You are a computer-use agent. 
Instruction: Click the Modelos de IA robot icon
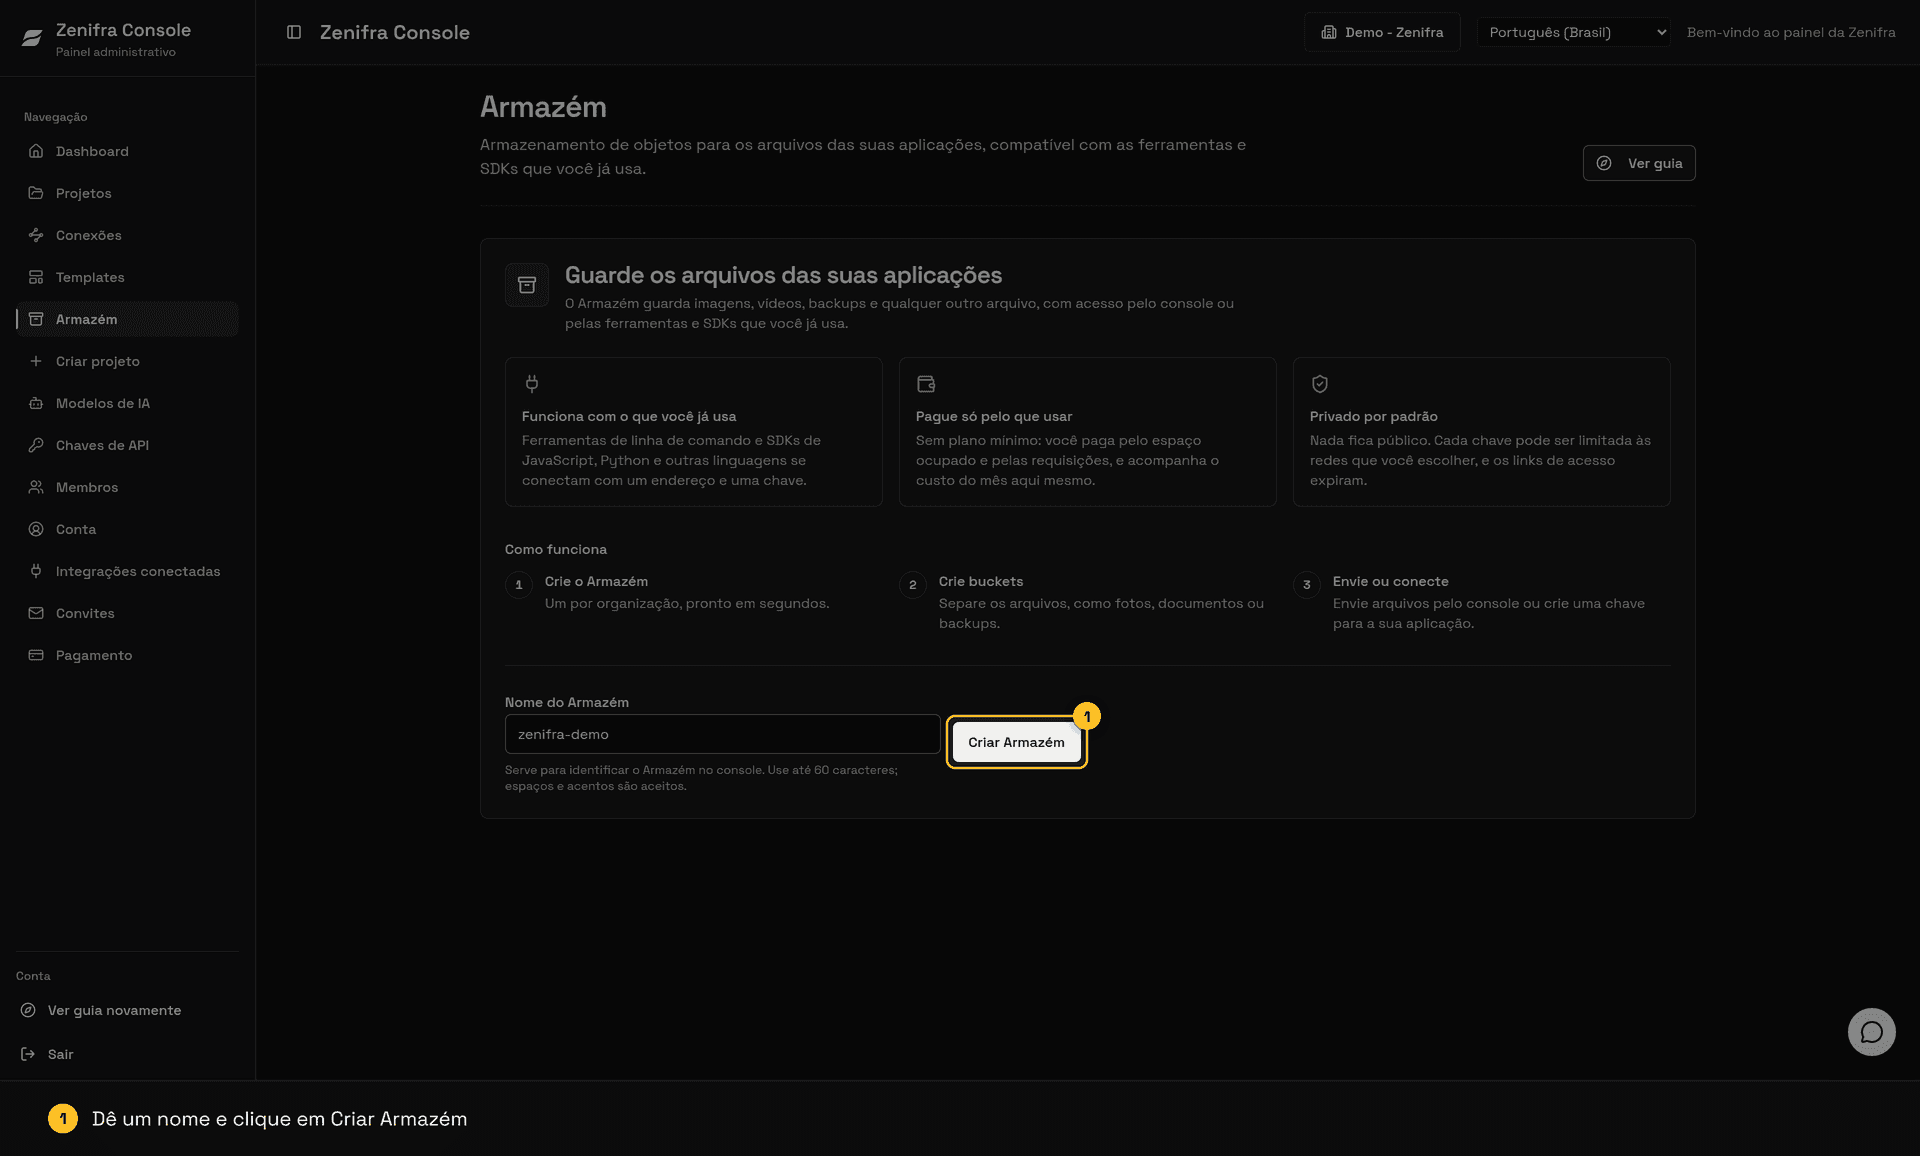click(36, 403)
